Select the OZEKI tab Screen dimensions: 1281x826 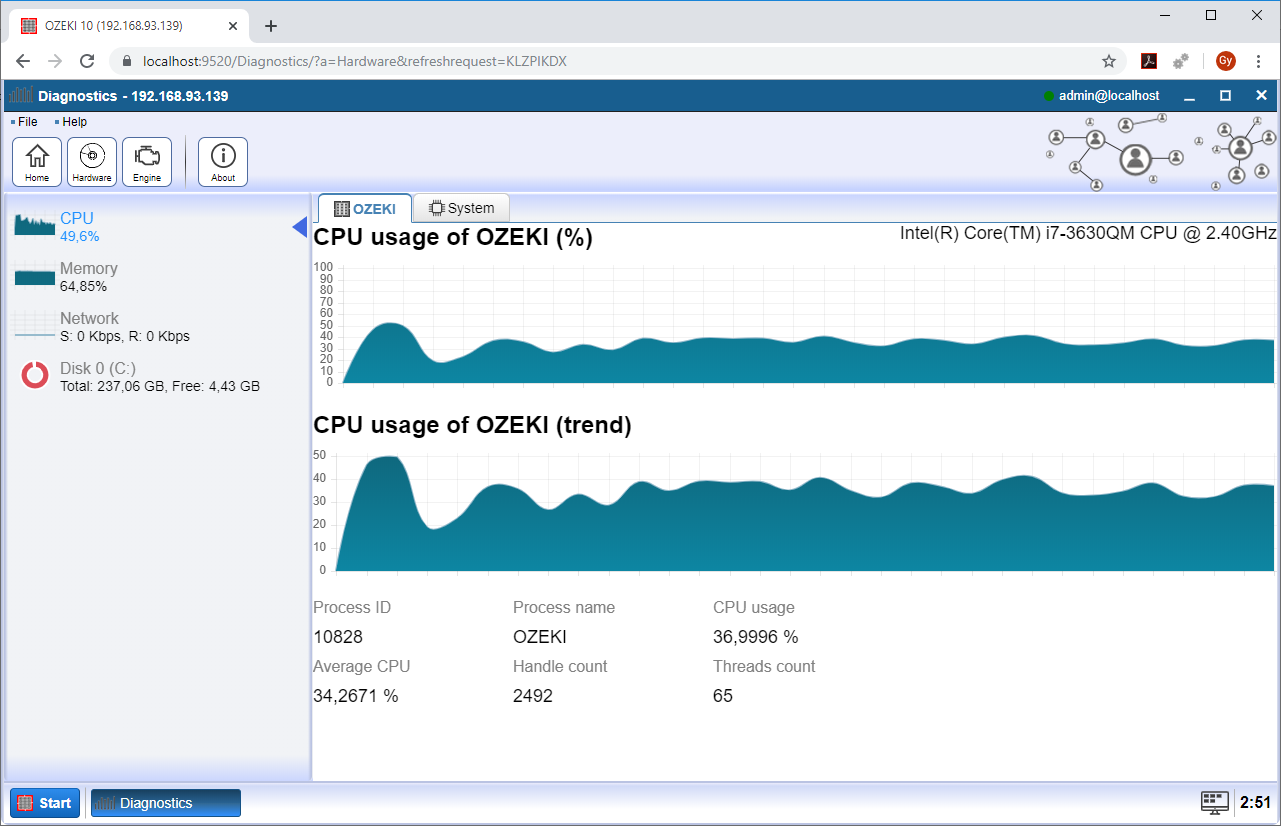point(365,208)
